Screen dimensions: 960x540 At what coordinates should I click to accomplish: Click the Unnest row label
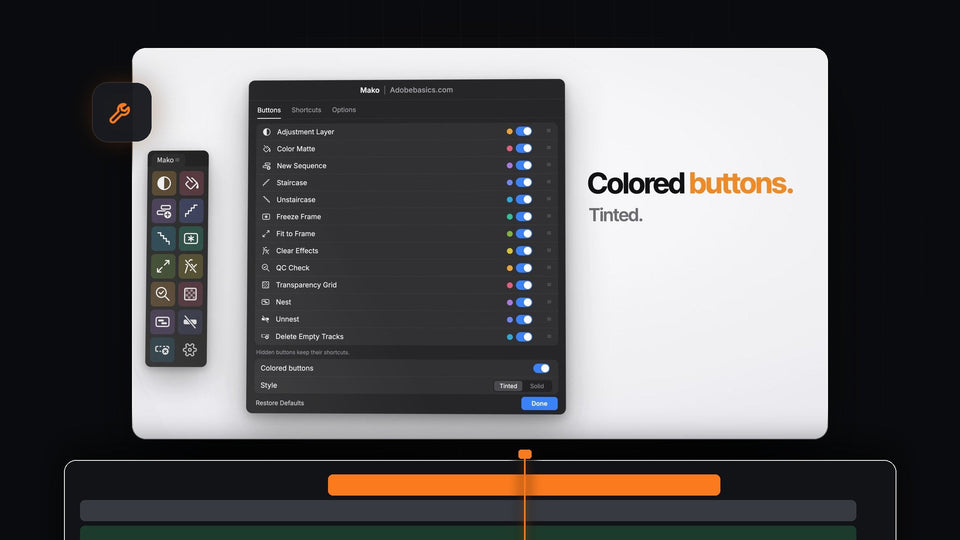click(x=287, y=320)
